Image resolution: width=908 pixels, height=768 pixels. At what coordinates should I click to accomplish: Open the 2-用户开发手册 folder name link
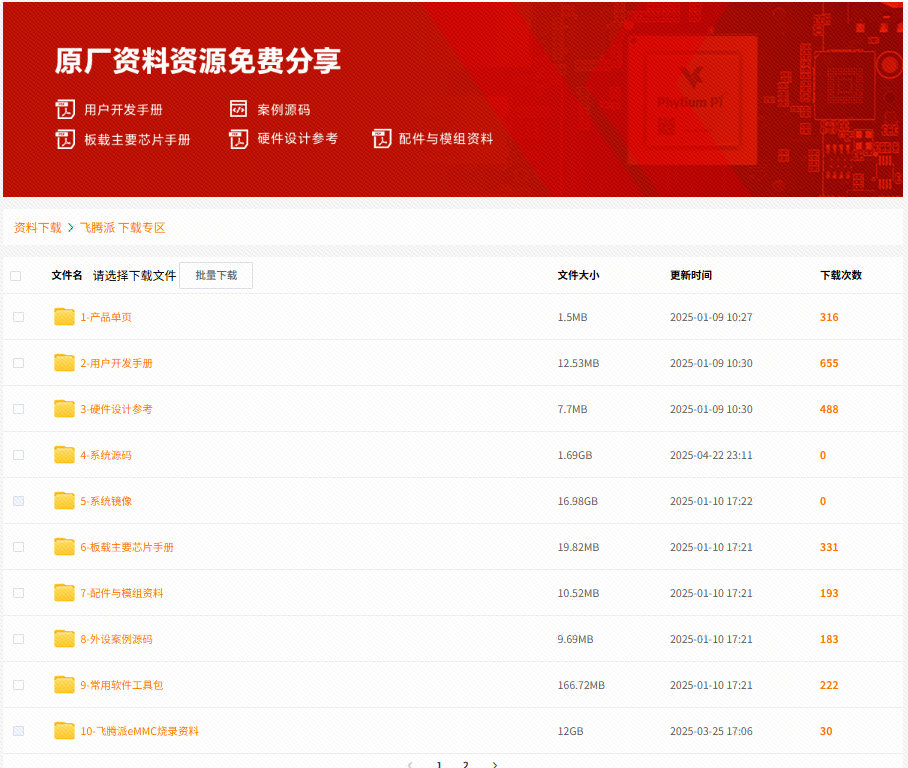pyautogui.click(x=116, y=363)
